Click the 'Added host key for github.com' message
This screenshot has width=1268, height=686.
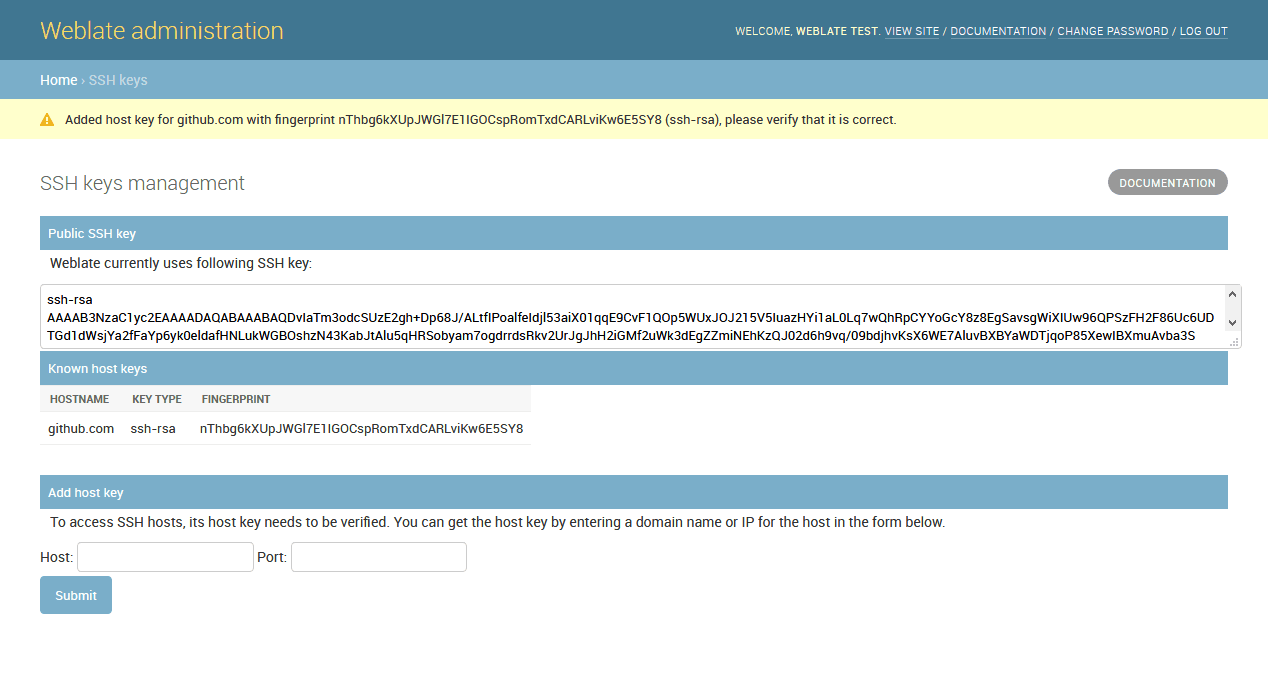(x=481, y=120)
